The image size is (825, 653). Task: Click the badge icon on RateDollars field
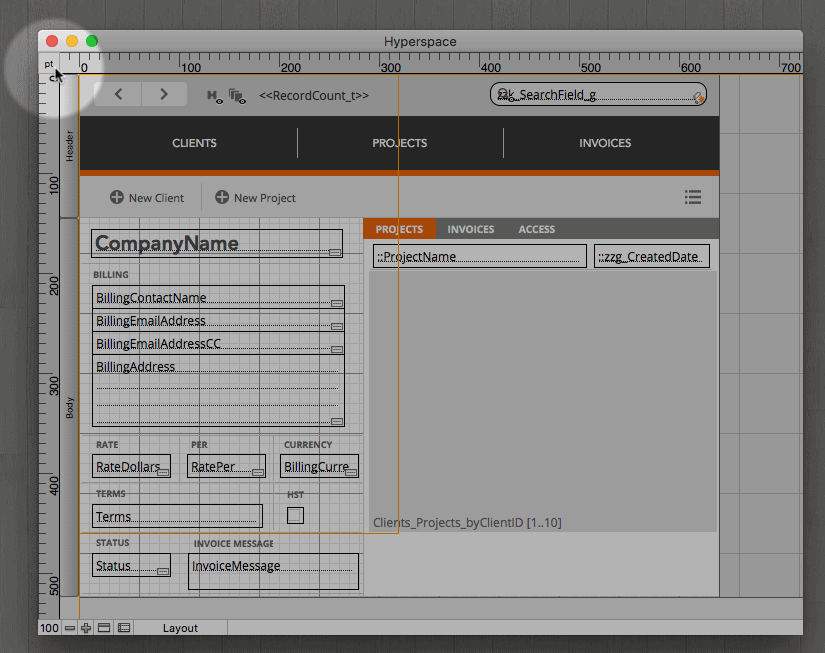tap(163, 473)
